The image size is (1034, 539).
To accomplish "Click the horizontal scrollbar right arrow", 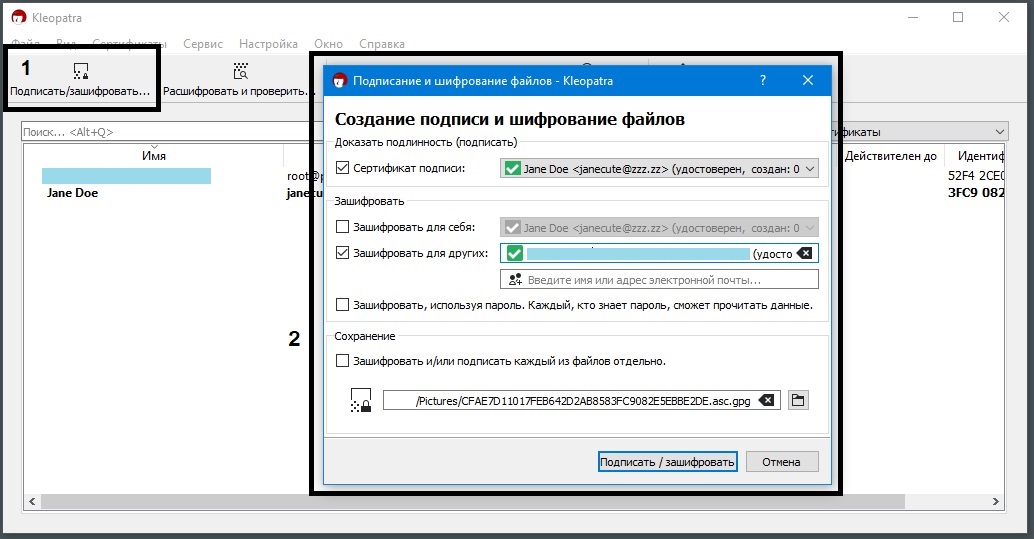I will point(996,502).
